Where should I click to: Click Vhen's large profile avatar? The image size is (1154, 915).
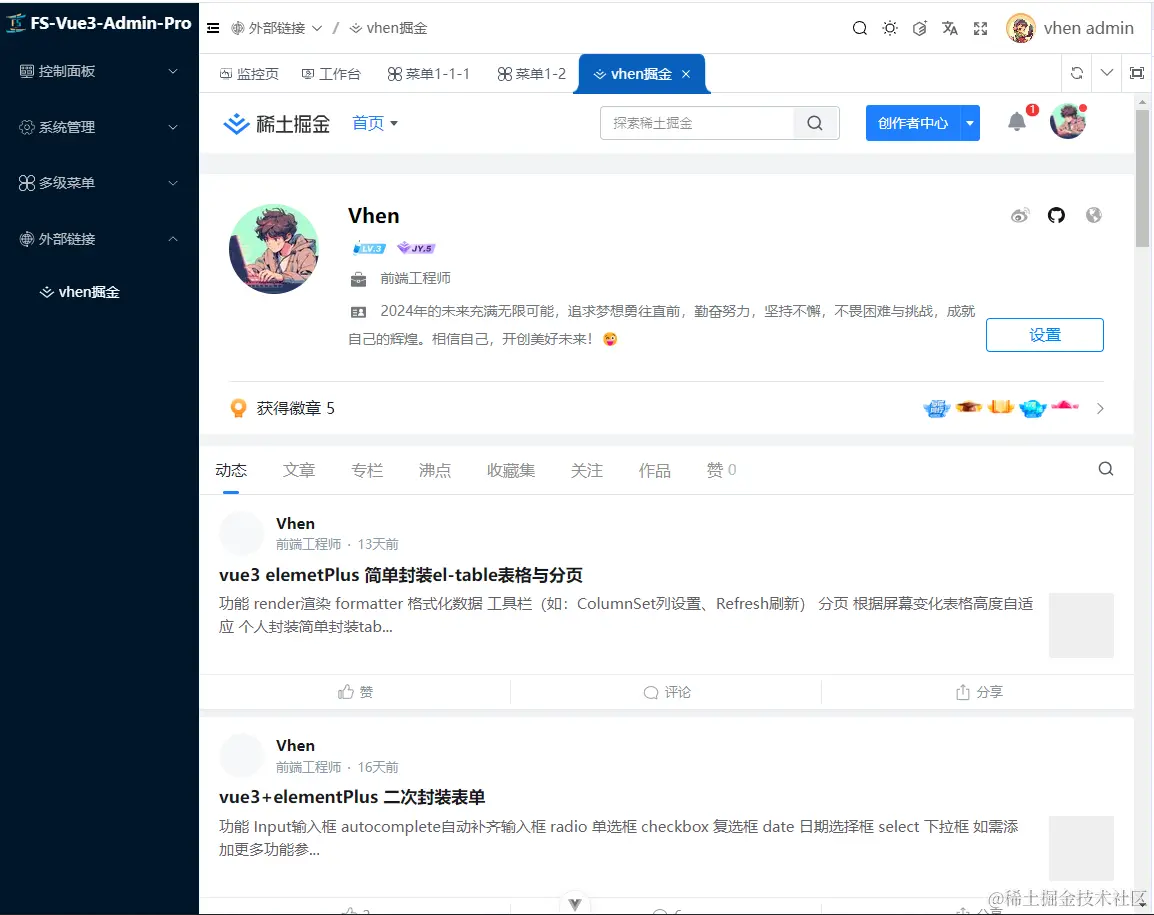[274, 249]
